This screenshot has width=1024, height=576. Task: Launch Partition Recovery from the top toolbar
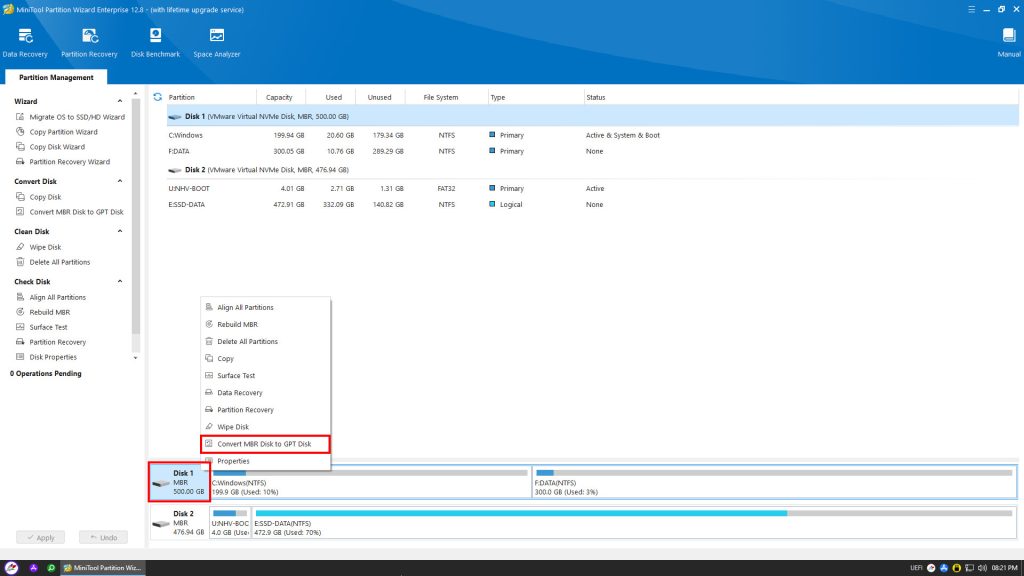click(x=89, y=43)
